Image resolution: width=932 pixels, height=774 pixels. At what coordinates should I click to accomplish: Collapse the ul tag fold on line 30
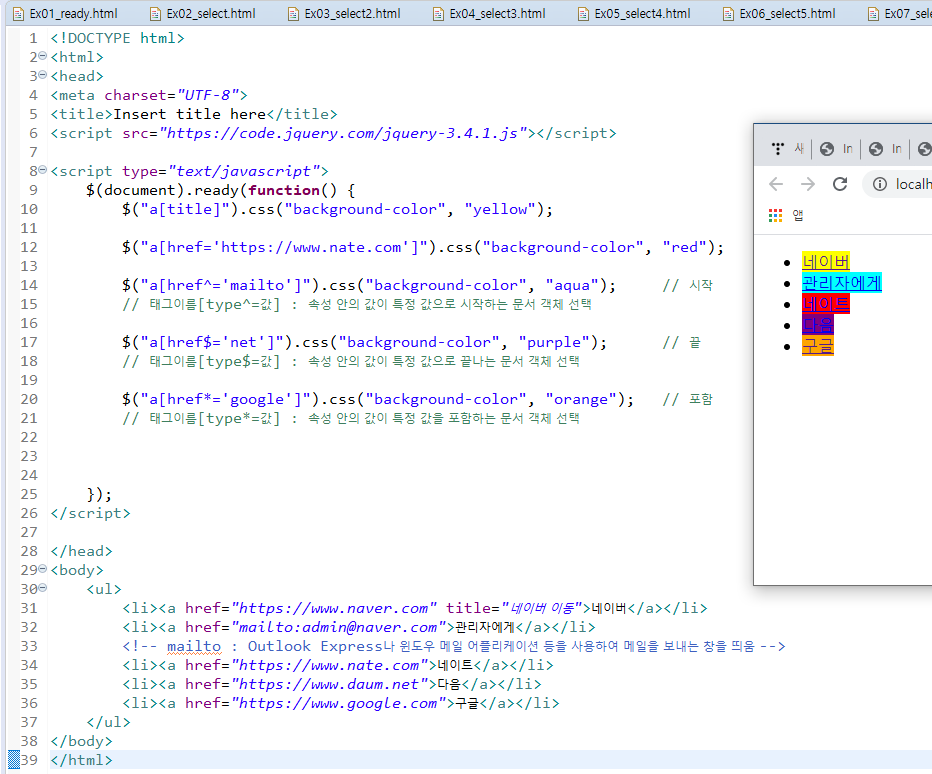[x=43, y=588]
